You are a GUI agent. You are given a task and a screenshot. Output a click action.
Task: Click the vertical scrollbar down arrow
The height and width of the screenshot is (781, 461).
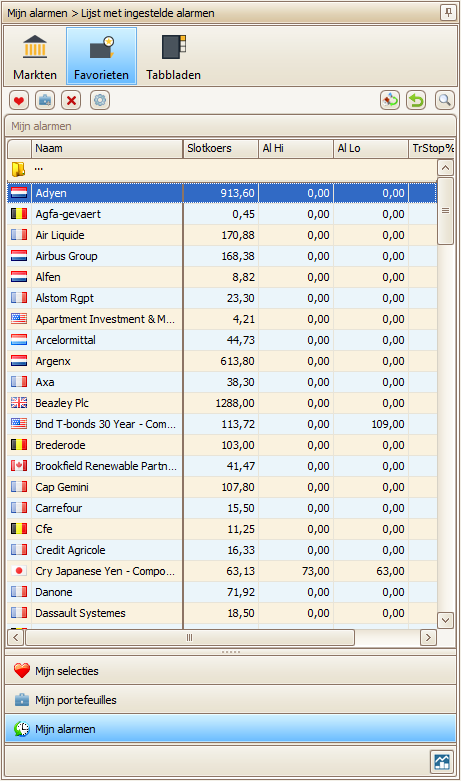coord(446,621)
